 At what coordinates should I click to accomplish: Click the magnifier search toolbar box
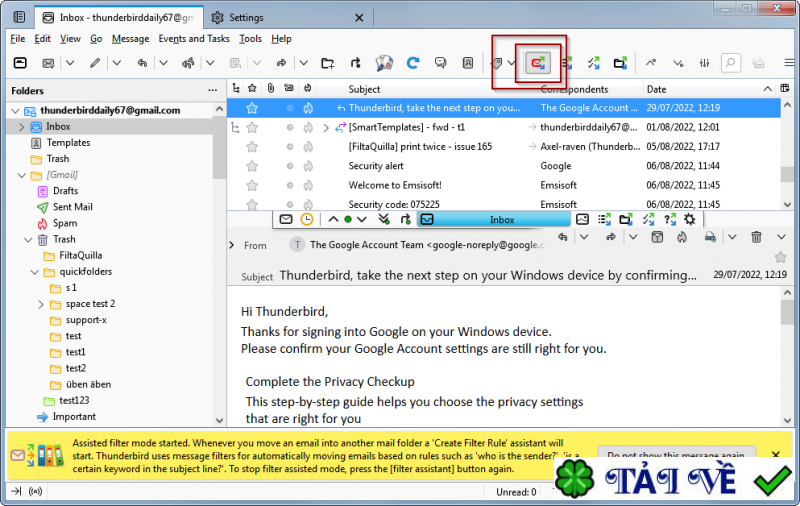click(x=731, y=63)
